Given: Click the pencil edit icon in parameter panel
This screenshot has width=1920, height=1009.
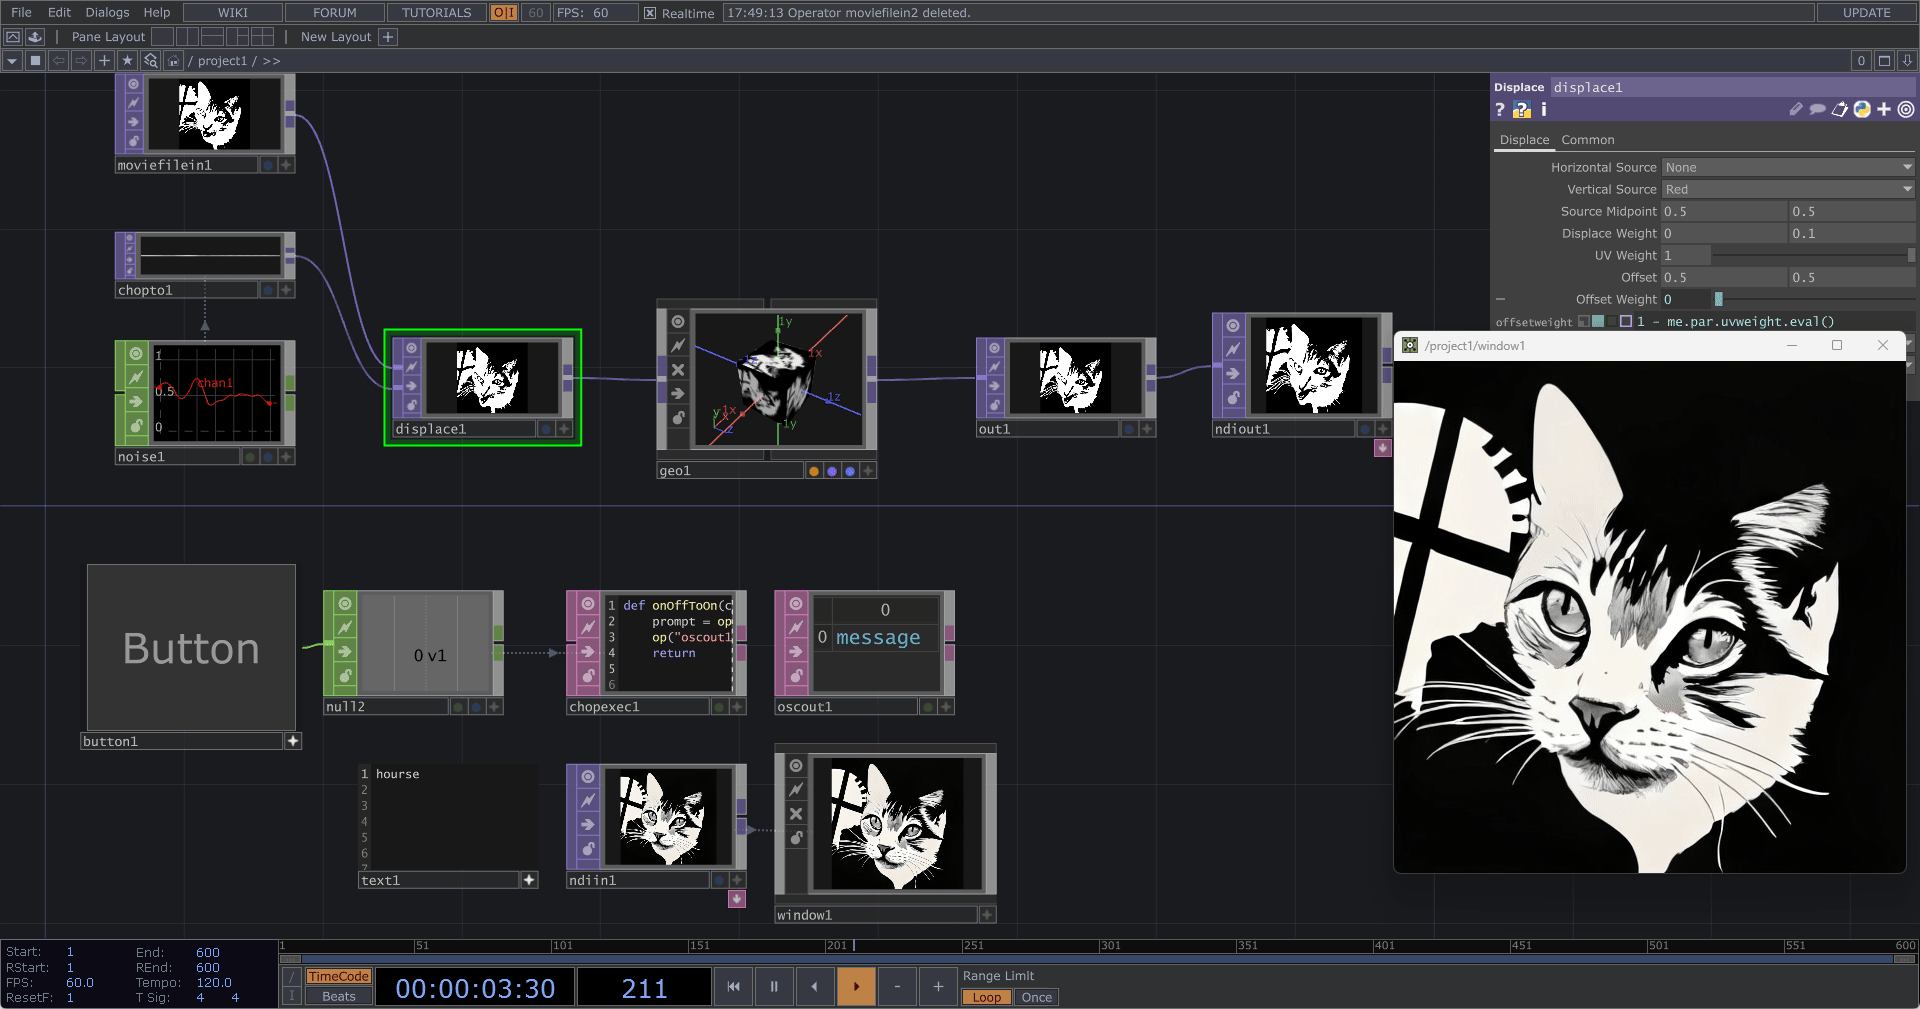Looking at the screenshot, I should click(x=1795, y=111).
